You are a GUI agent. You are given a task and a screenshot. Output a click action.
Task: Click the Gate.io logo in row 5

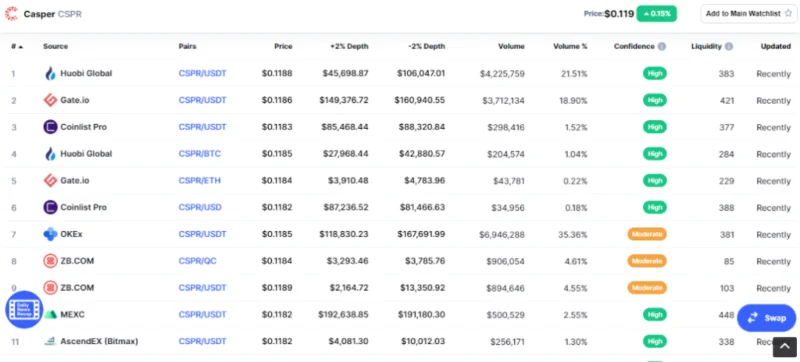[50, 180]
